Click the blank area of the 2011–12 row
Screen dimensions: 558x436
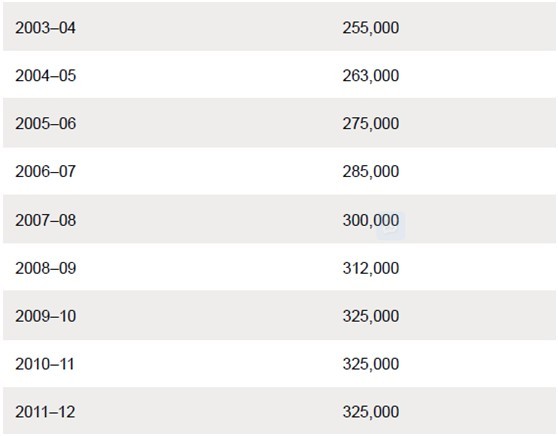tap(477, 411)
